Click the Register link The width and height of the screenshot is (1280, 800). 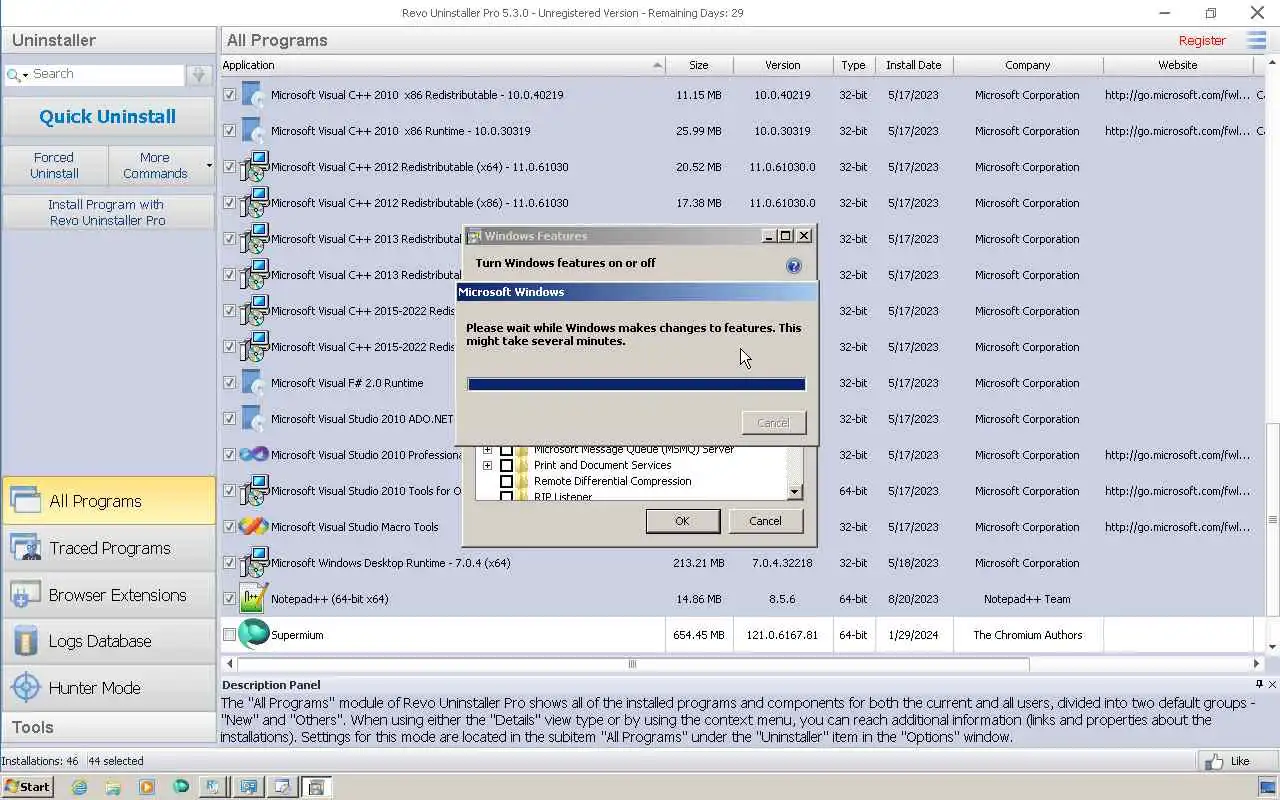tap(1202, 41)
